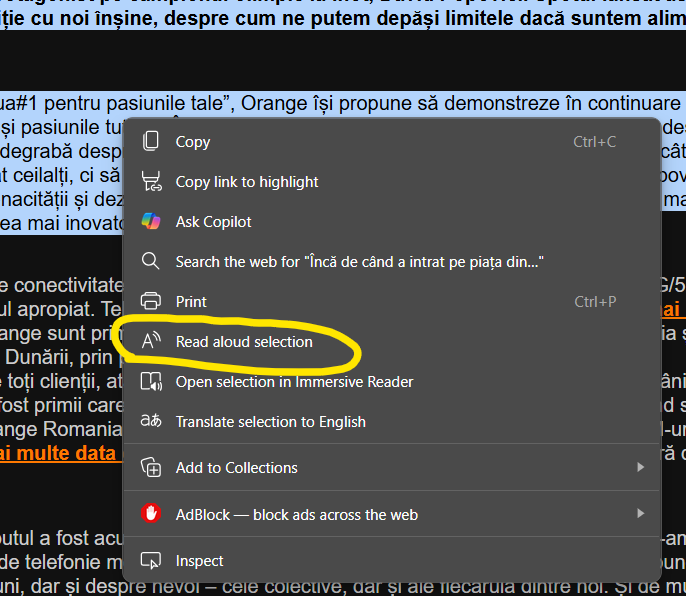Click the colorful Copilot icon
686x596 pixels.
(x=151, y=221)
